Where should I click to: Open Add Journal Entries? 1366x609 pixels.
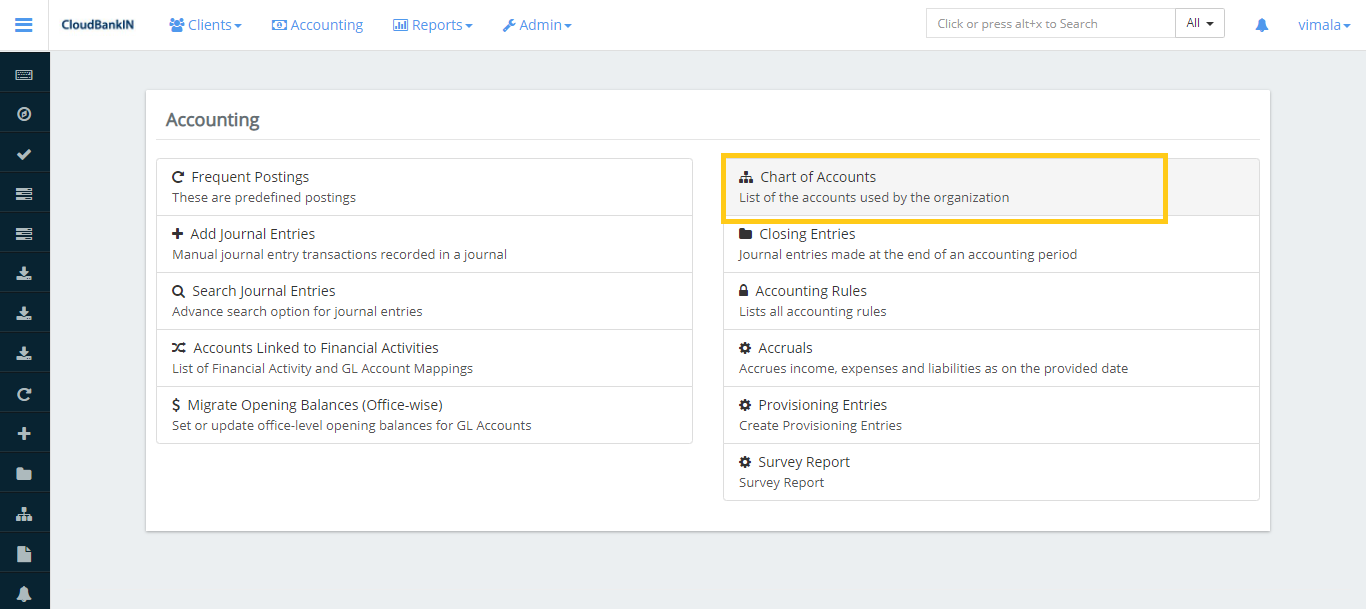pyautogui.click(x=252, y=233)
